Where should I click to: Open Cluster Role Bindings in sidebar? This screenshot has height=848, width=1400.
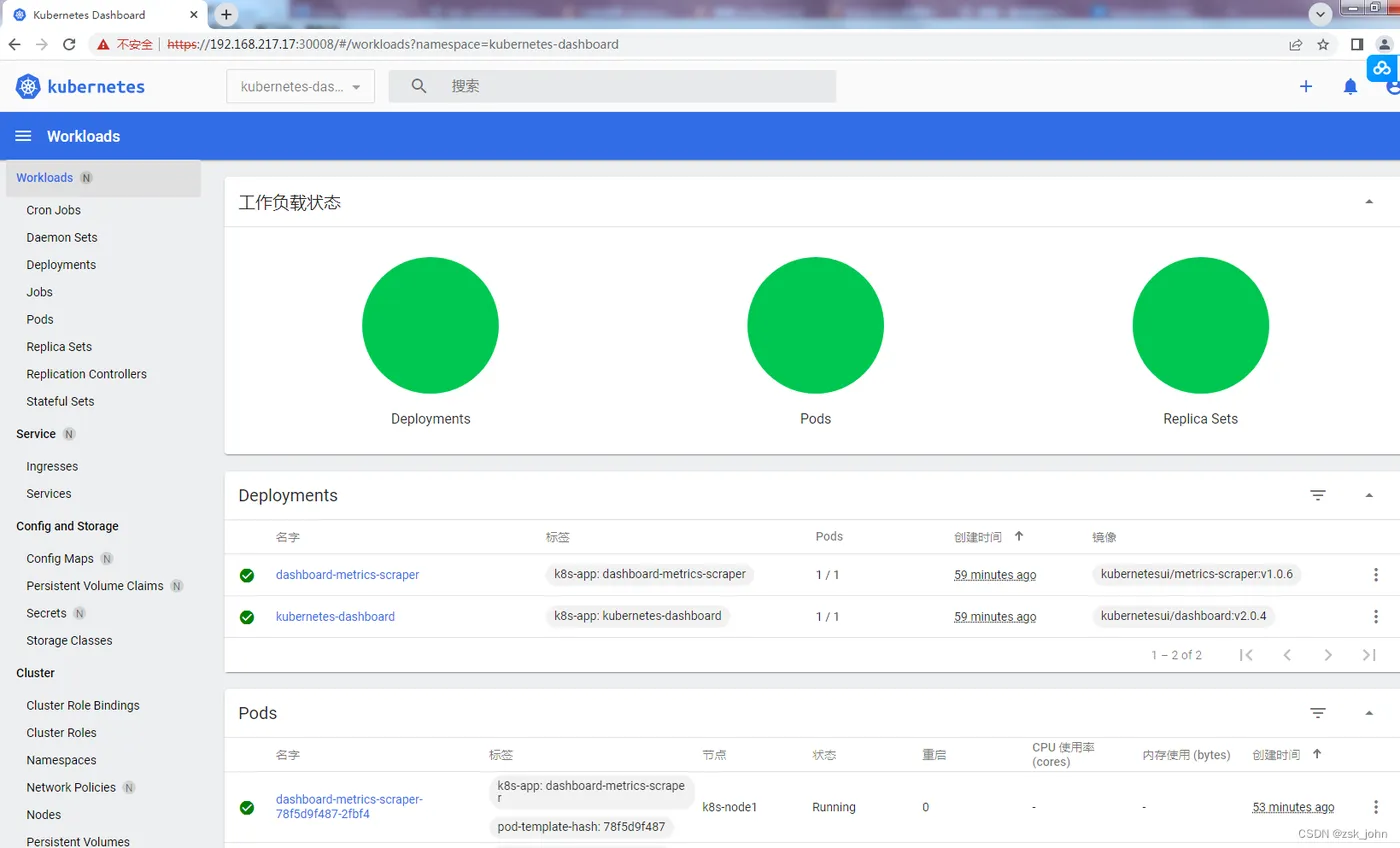(83, 705)
